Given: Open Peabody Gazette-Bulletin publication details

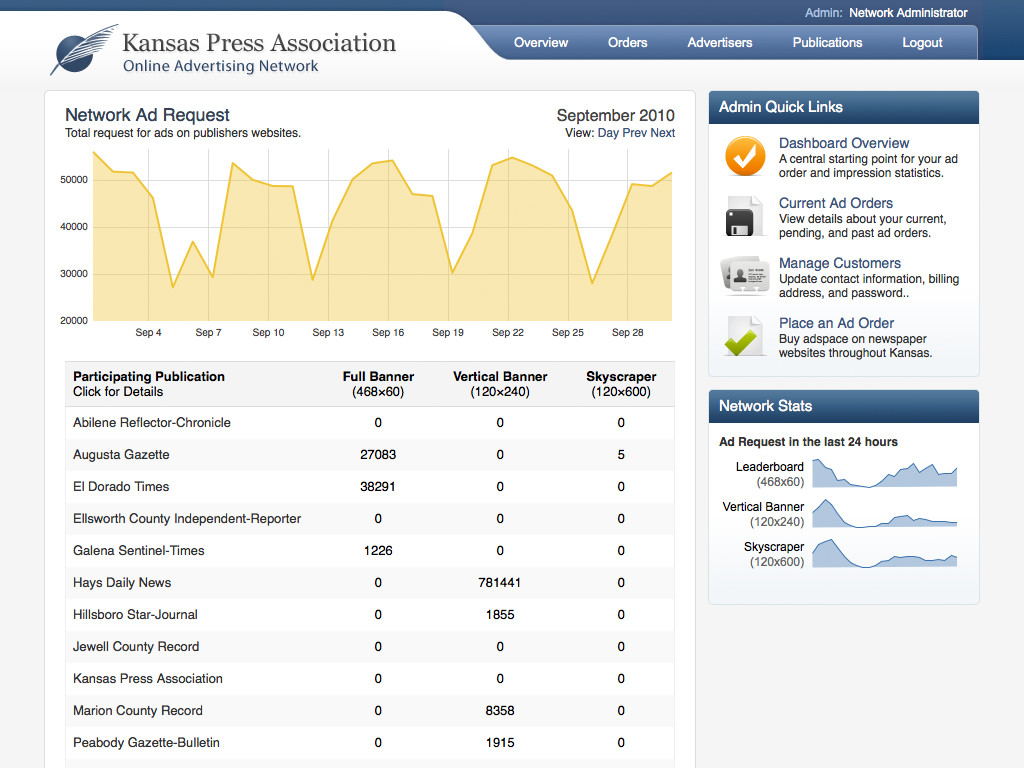Looking at the screenshot, I should 146,743.
